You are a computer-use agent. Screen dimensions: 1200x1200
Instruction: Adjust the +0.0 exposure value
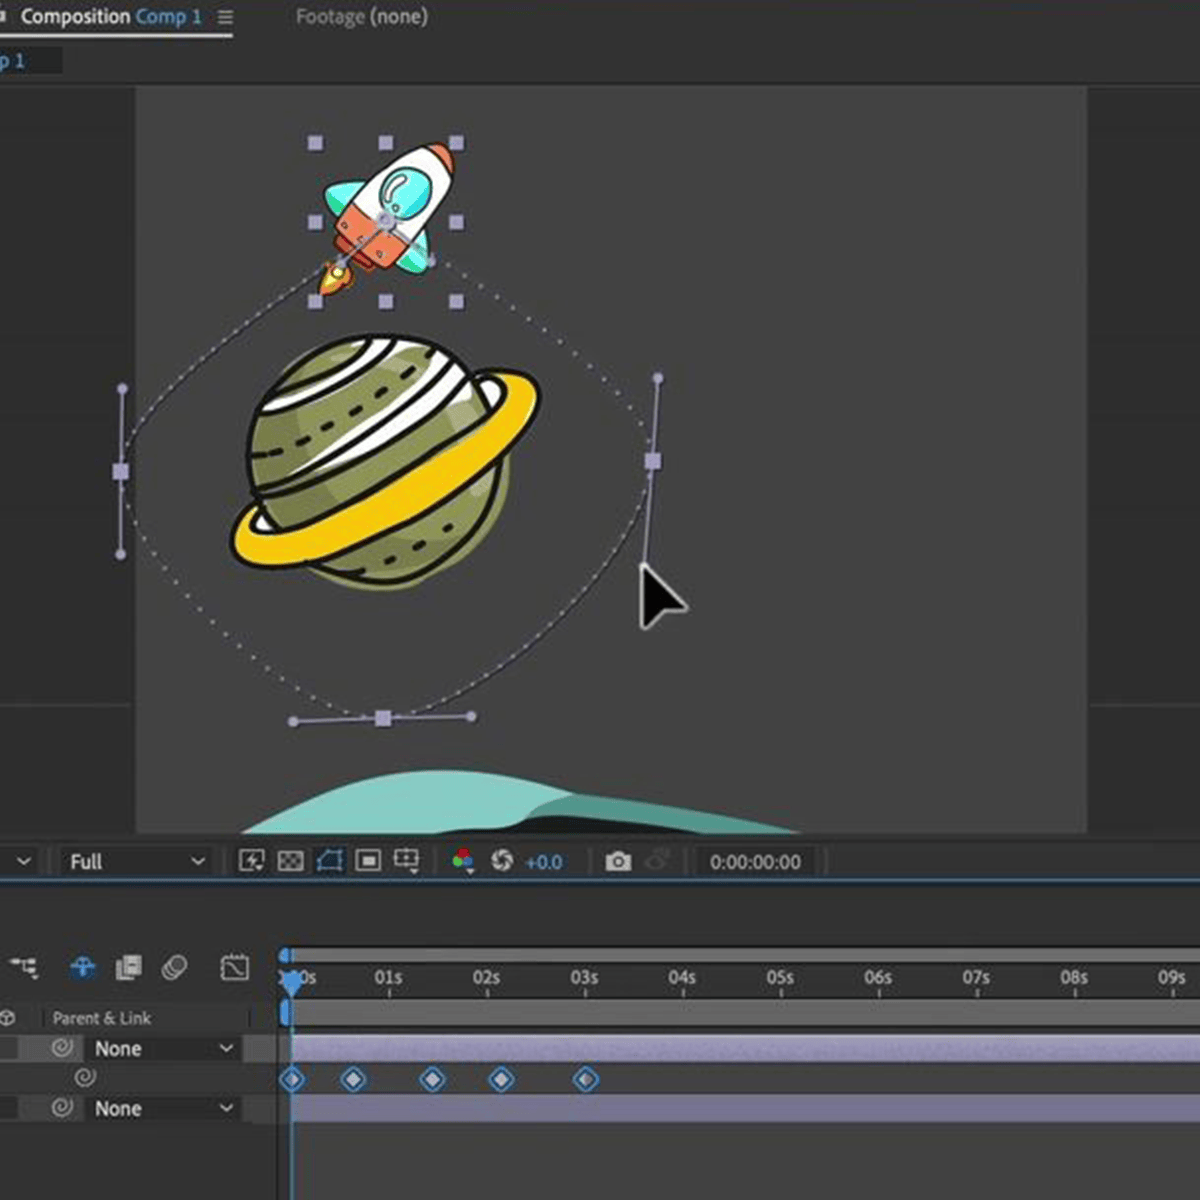tap(543, 861)
